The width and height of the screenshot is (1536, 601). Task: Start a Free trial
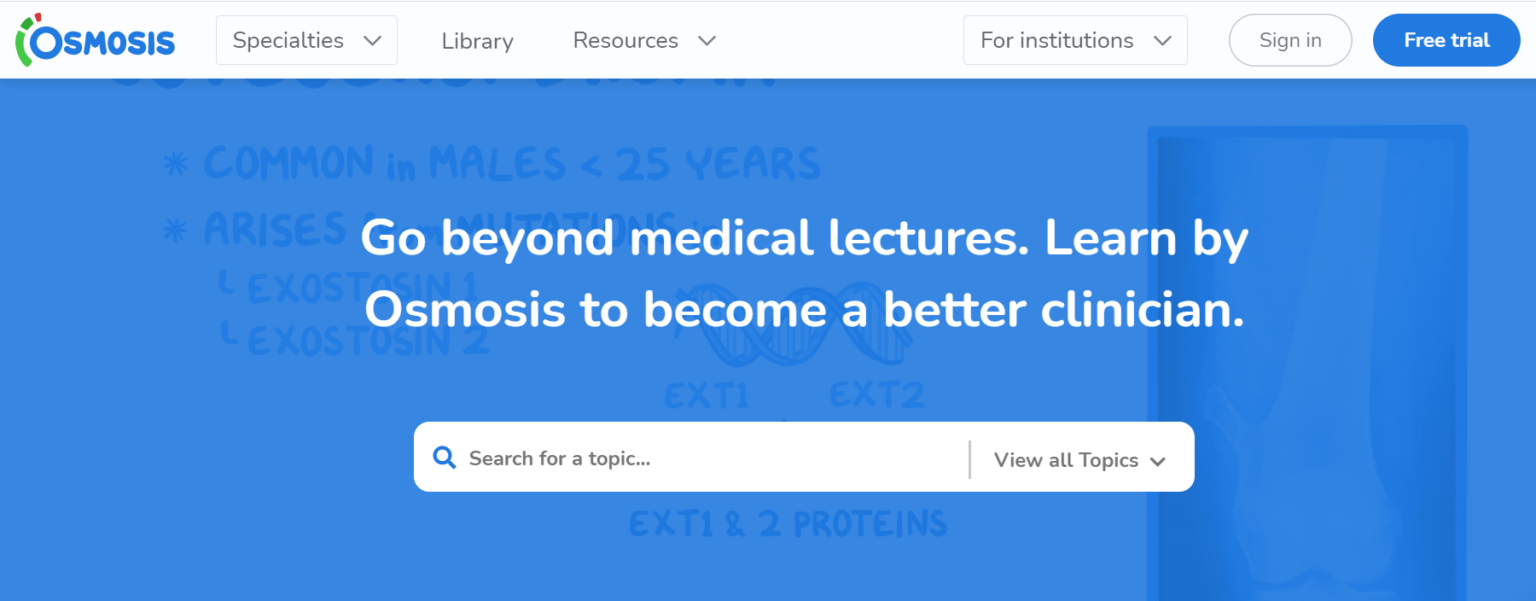1446,41
